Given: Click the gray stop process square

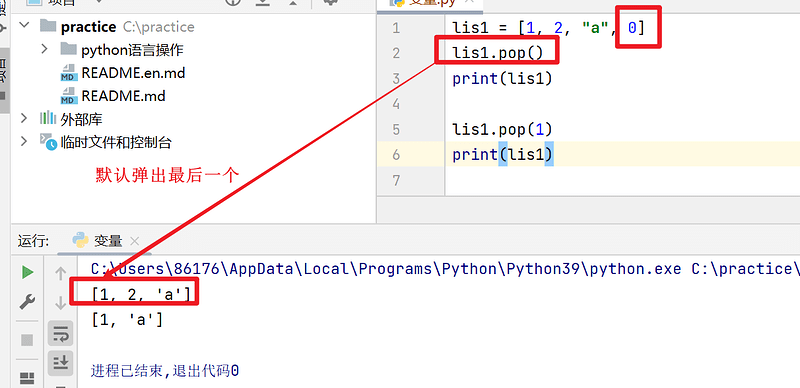Looking at the screenshot, I should click(x=27, y=340).
